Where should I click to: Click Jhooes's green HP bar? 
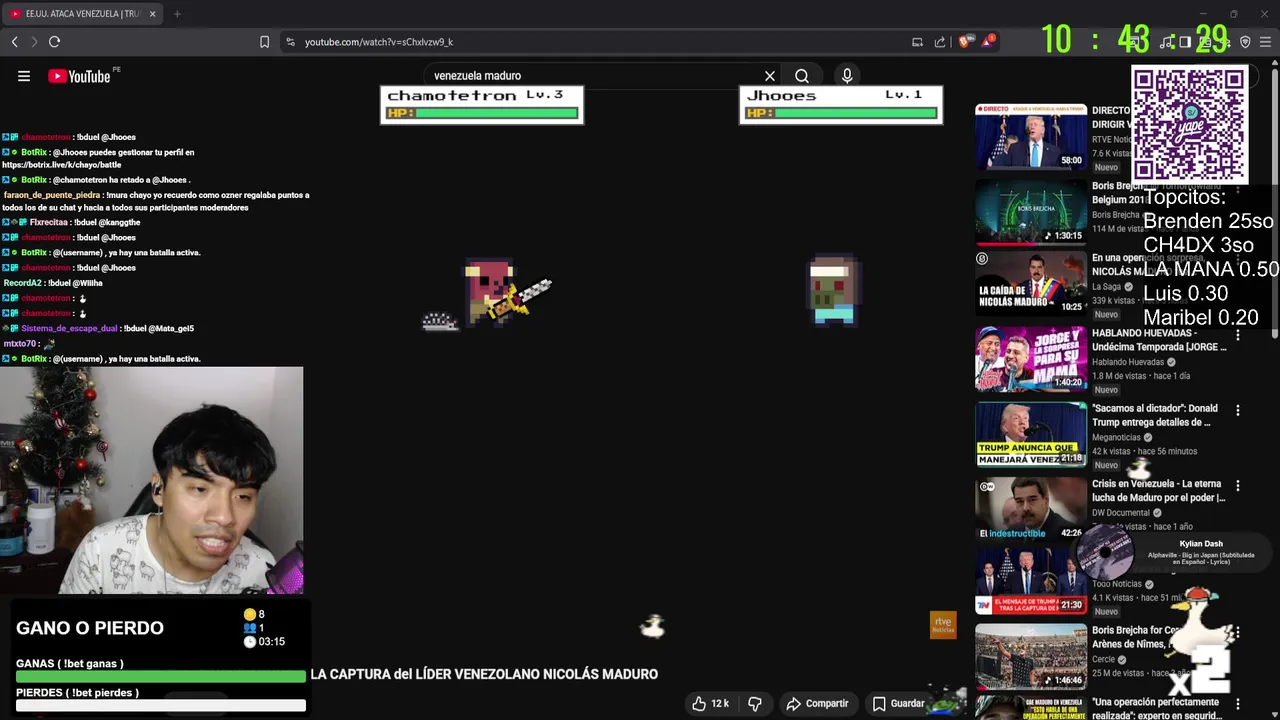pyautogui.click(x=856, y=113)
